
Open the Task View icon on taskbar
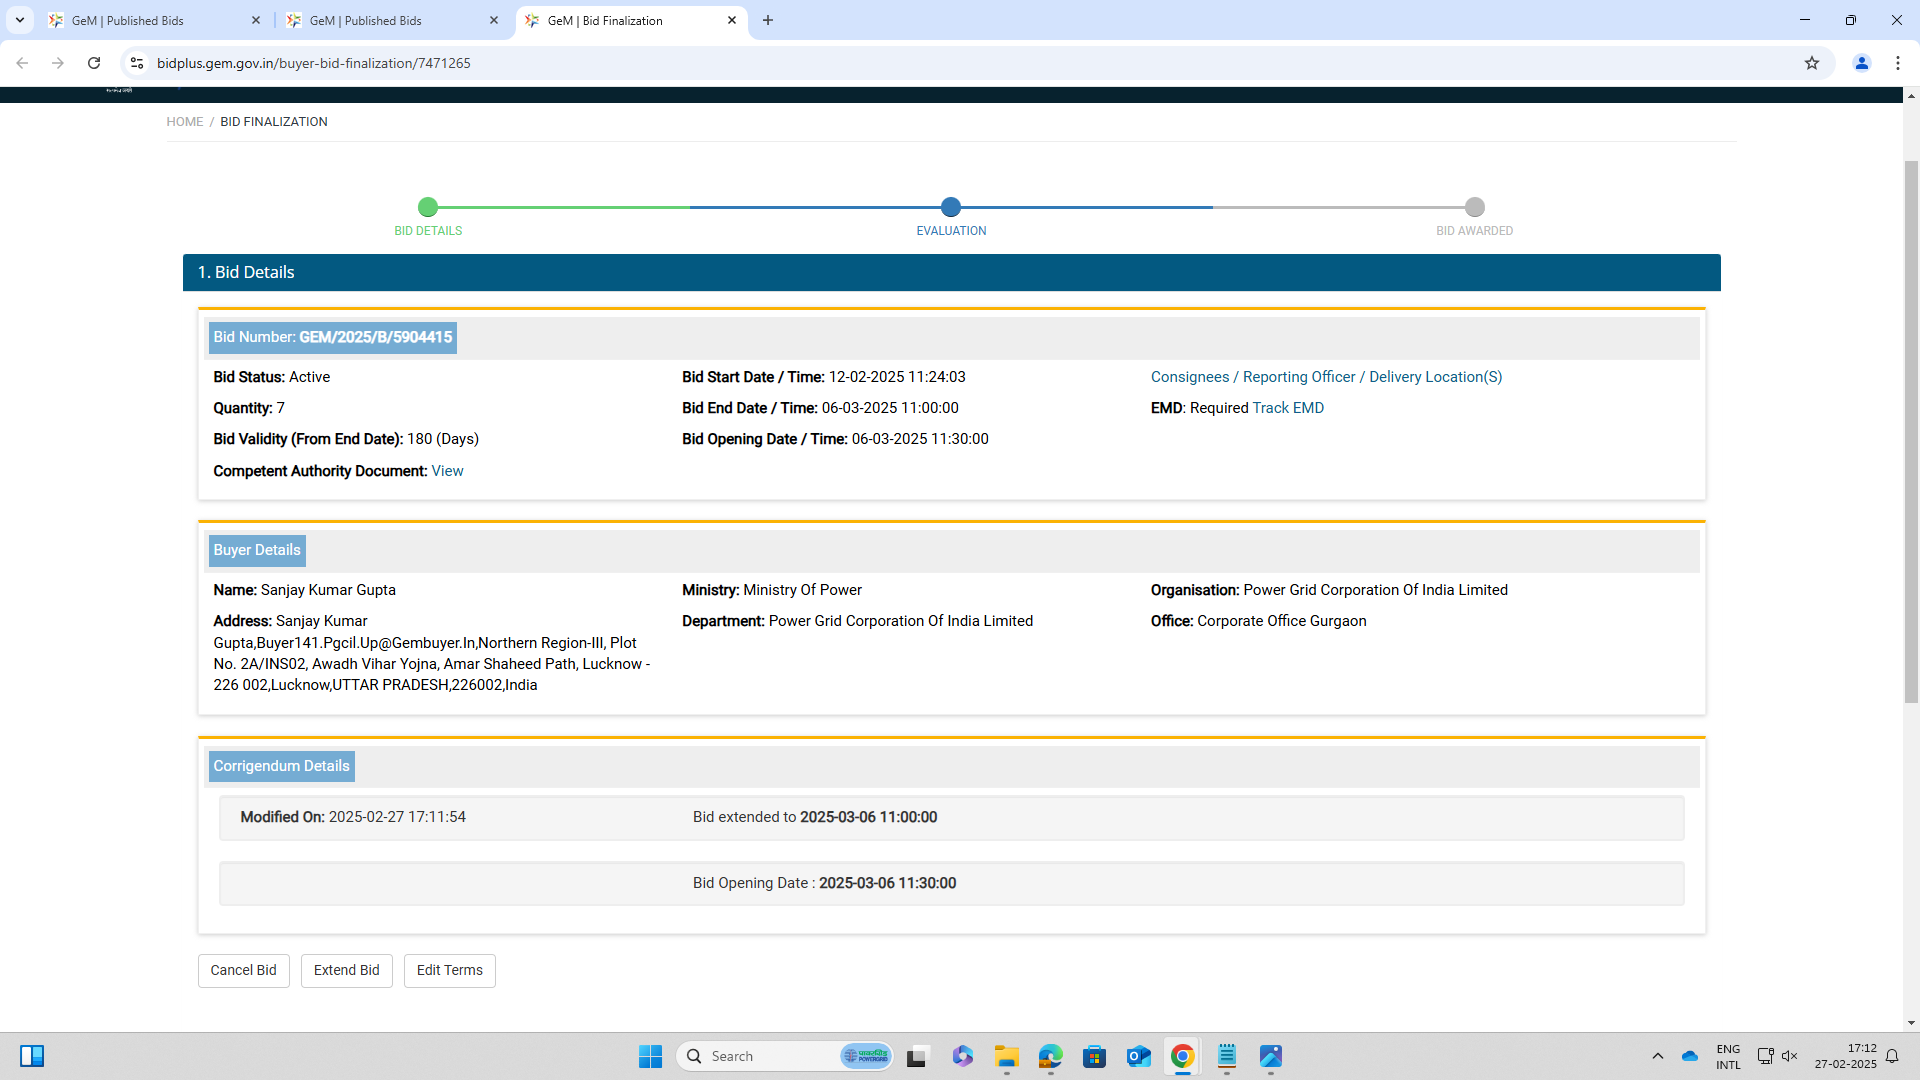[918, 1057]
